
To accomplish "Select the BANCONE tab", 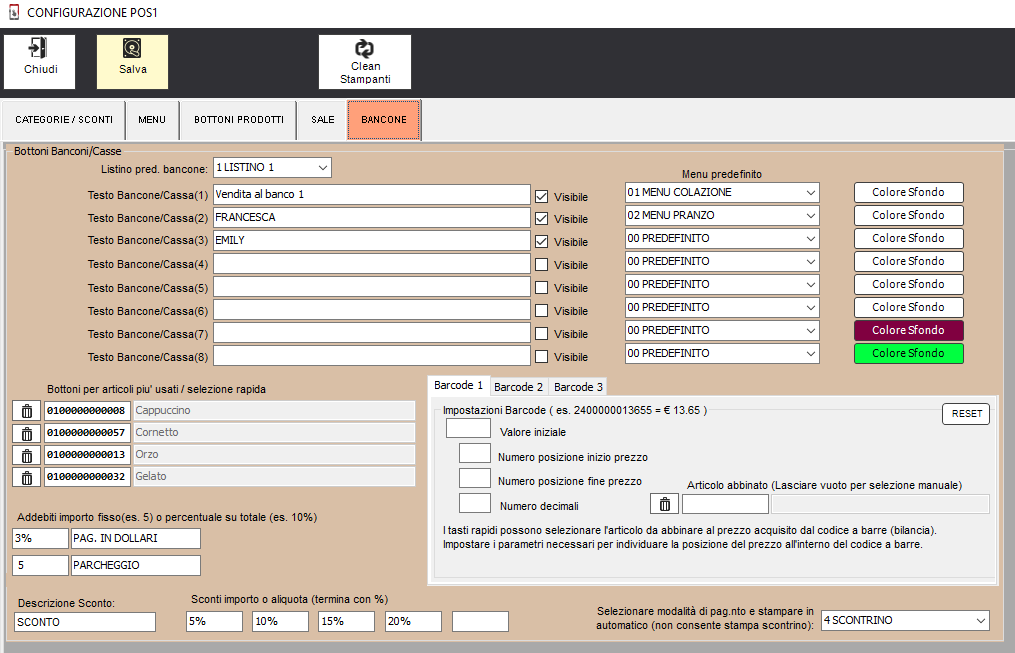I will [384, 120].
